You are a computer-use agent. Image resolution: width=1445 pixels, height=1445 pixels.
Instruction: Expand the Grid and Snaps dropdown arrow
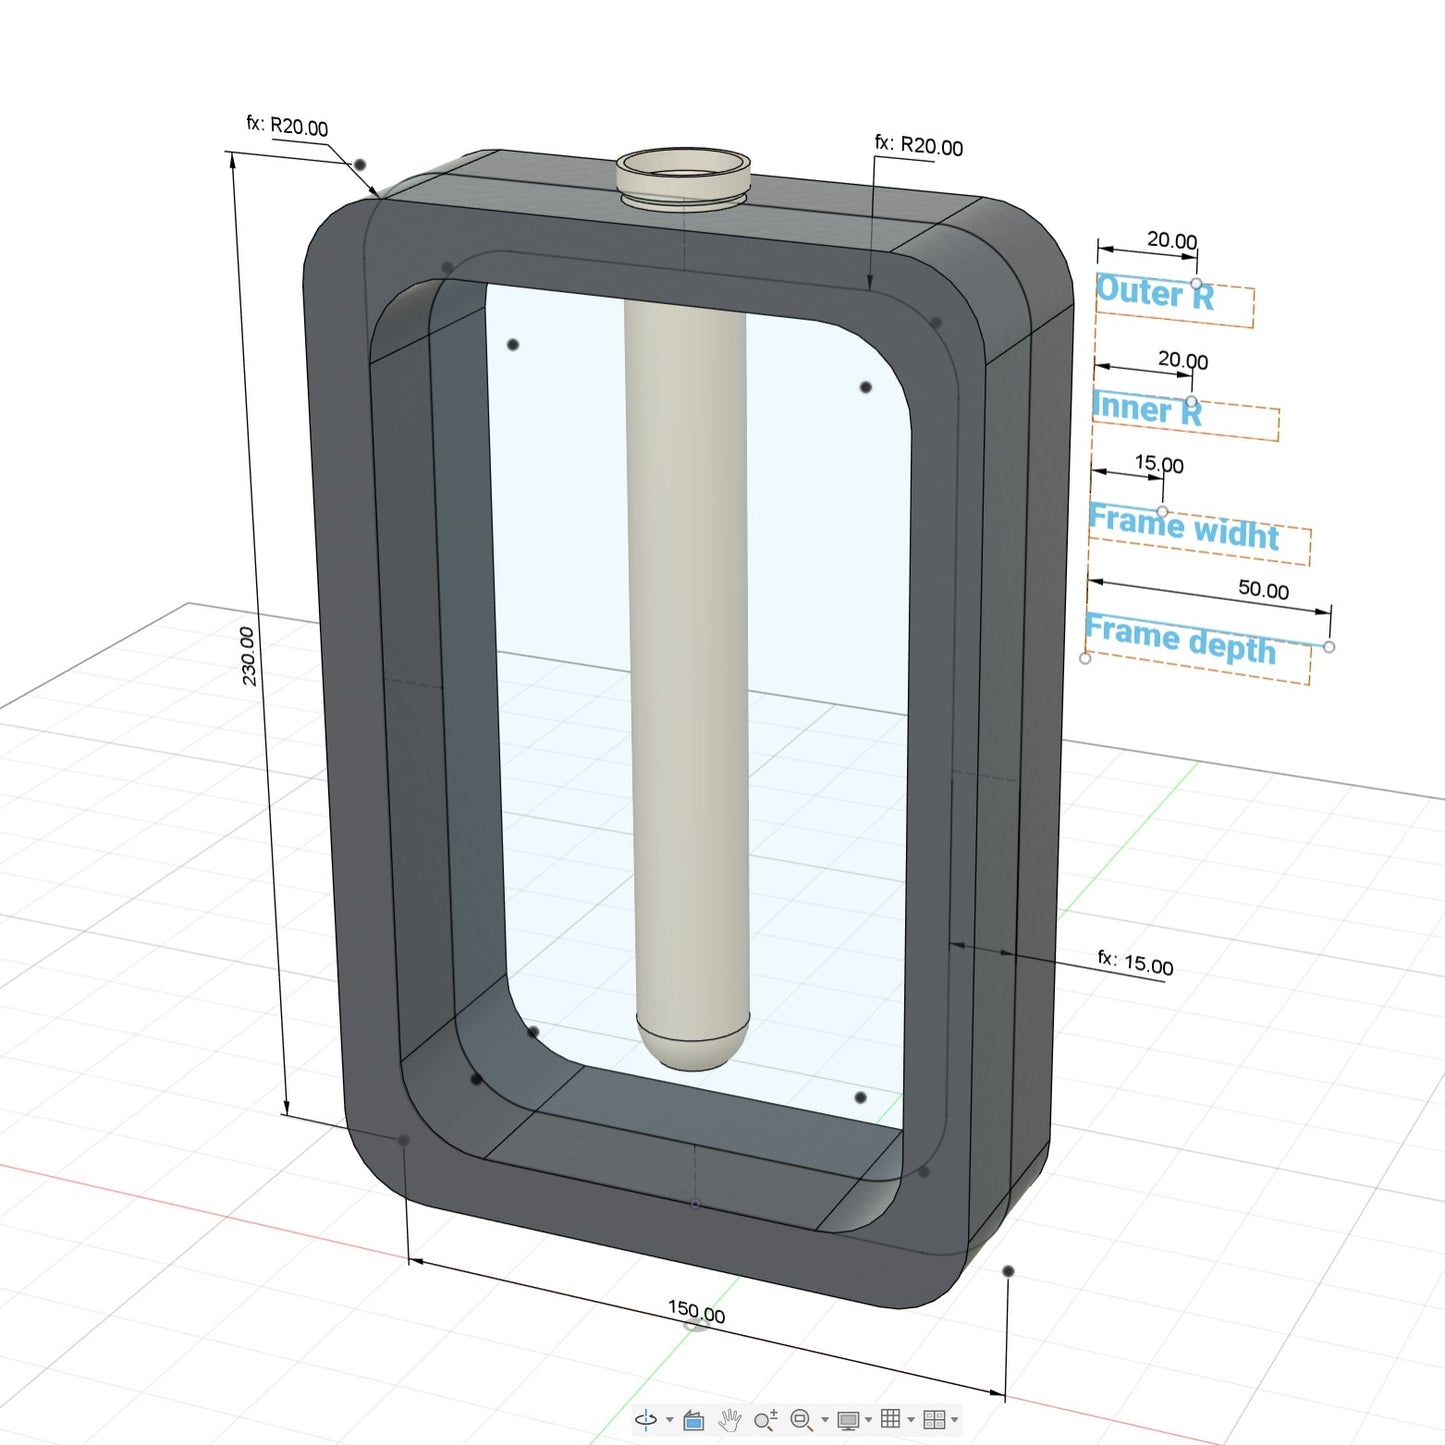911,1420
